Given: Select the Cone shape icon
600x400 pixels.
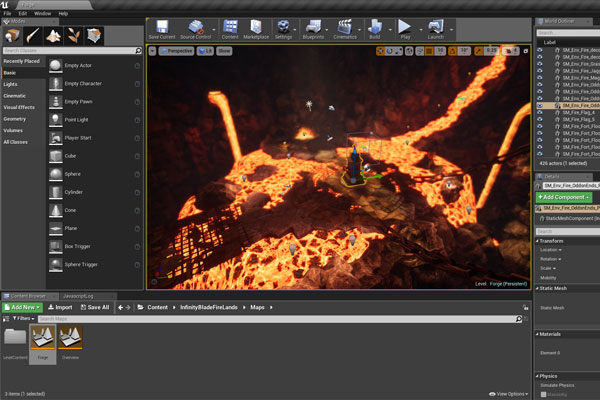Looking at the screenshot, I should pyautogui.click(x=55, y=211).
